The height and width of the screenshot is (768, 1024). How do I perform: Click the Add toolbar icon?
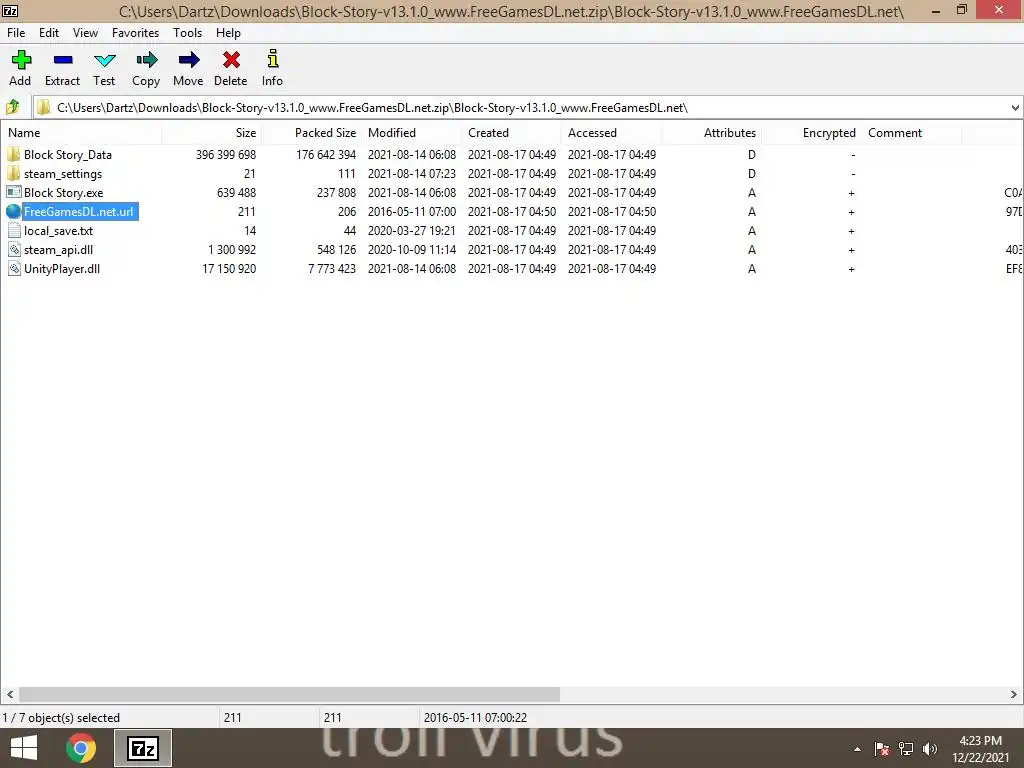pyautogui.click(x=21, y=60)
